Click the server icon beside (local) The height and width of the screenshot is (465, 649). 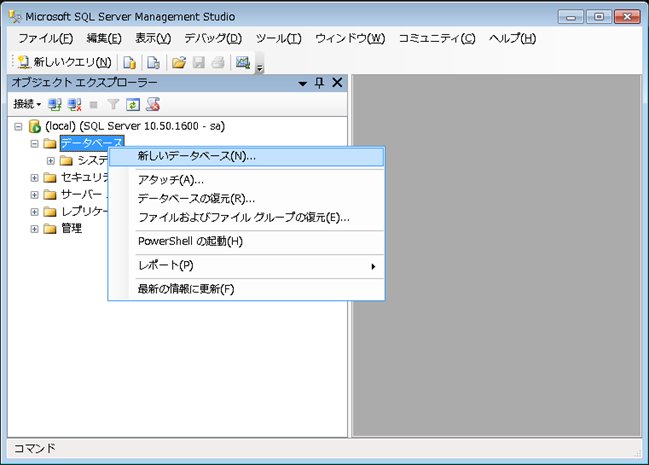coord(34,126)
